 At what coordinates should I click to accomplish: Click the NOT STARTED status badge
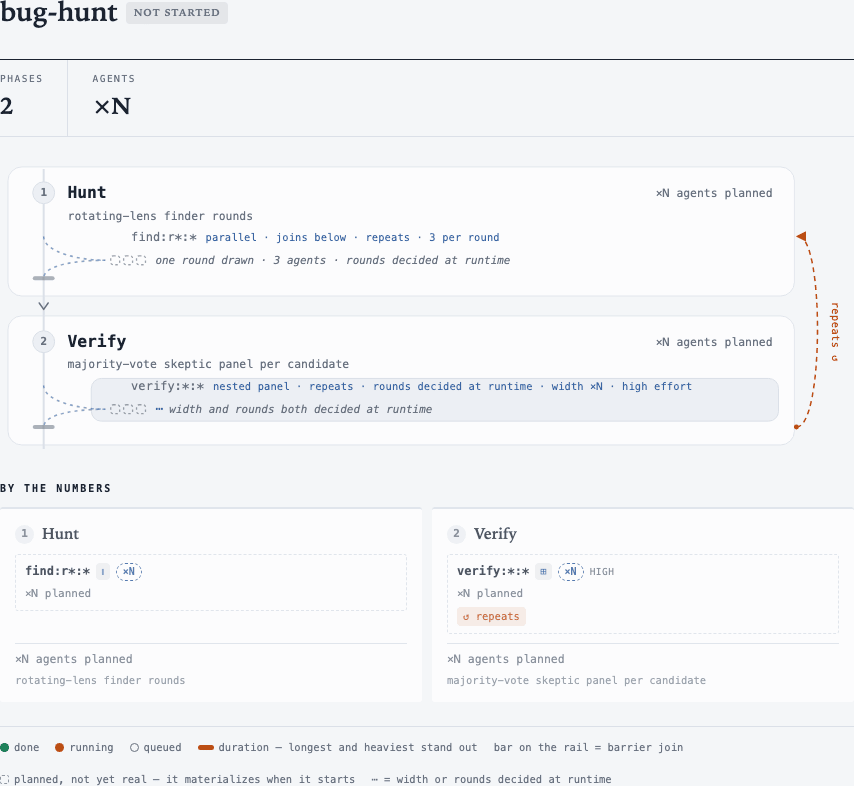point(176,13)
